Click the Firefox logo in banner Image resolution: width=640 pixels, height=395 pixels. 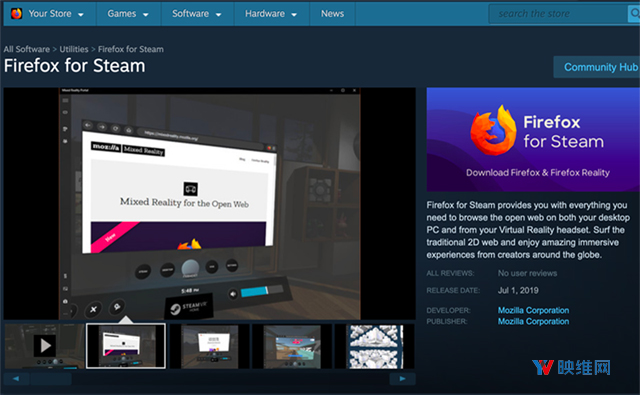[493, 130]
